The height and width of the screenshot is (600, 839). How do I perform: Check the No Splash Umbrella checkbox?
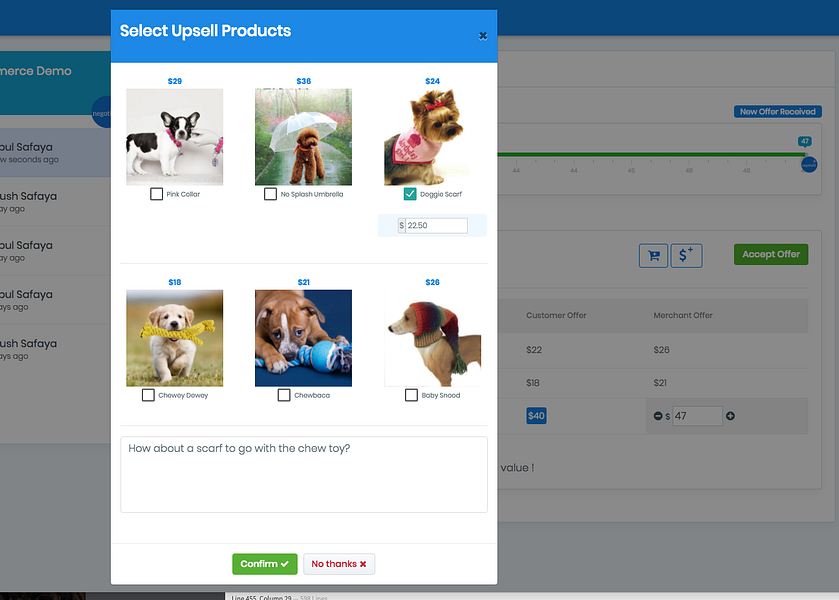click(270, 194)
